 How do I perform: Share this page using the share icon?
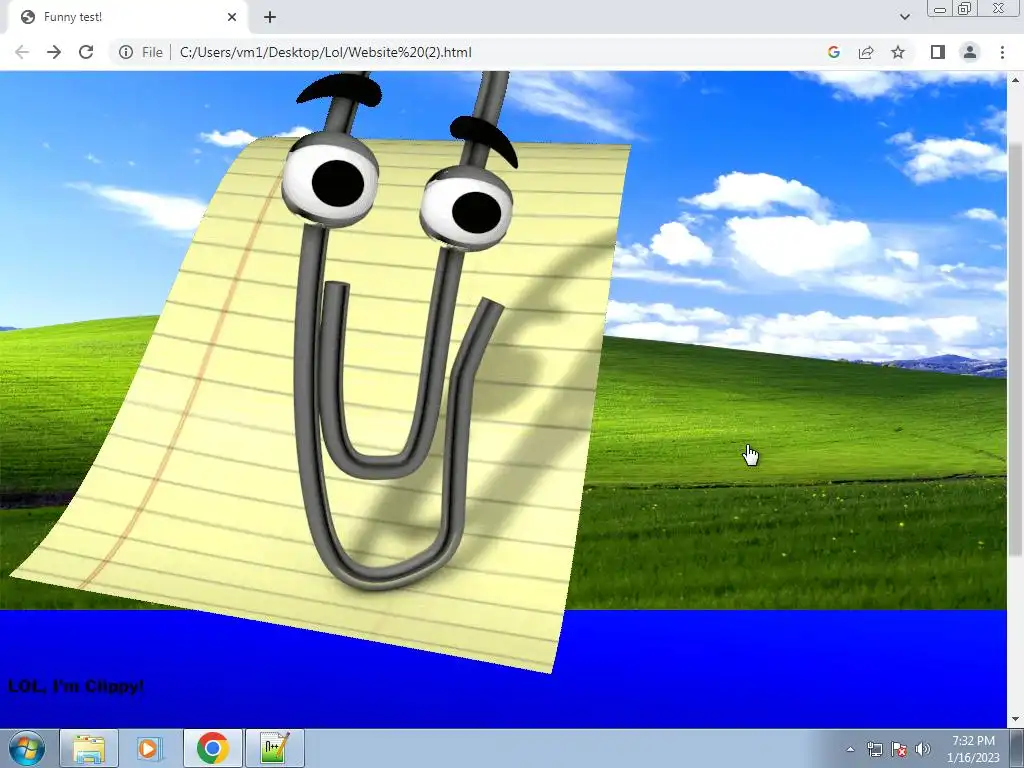[x=866, y=52]
